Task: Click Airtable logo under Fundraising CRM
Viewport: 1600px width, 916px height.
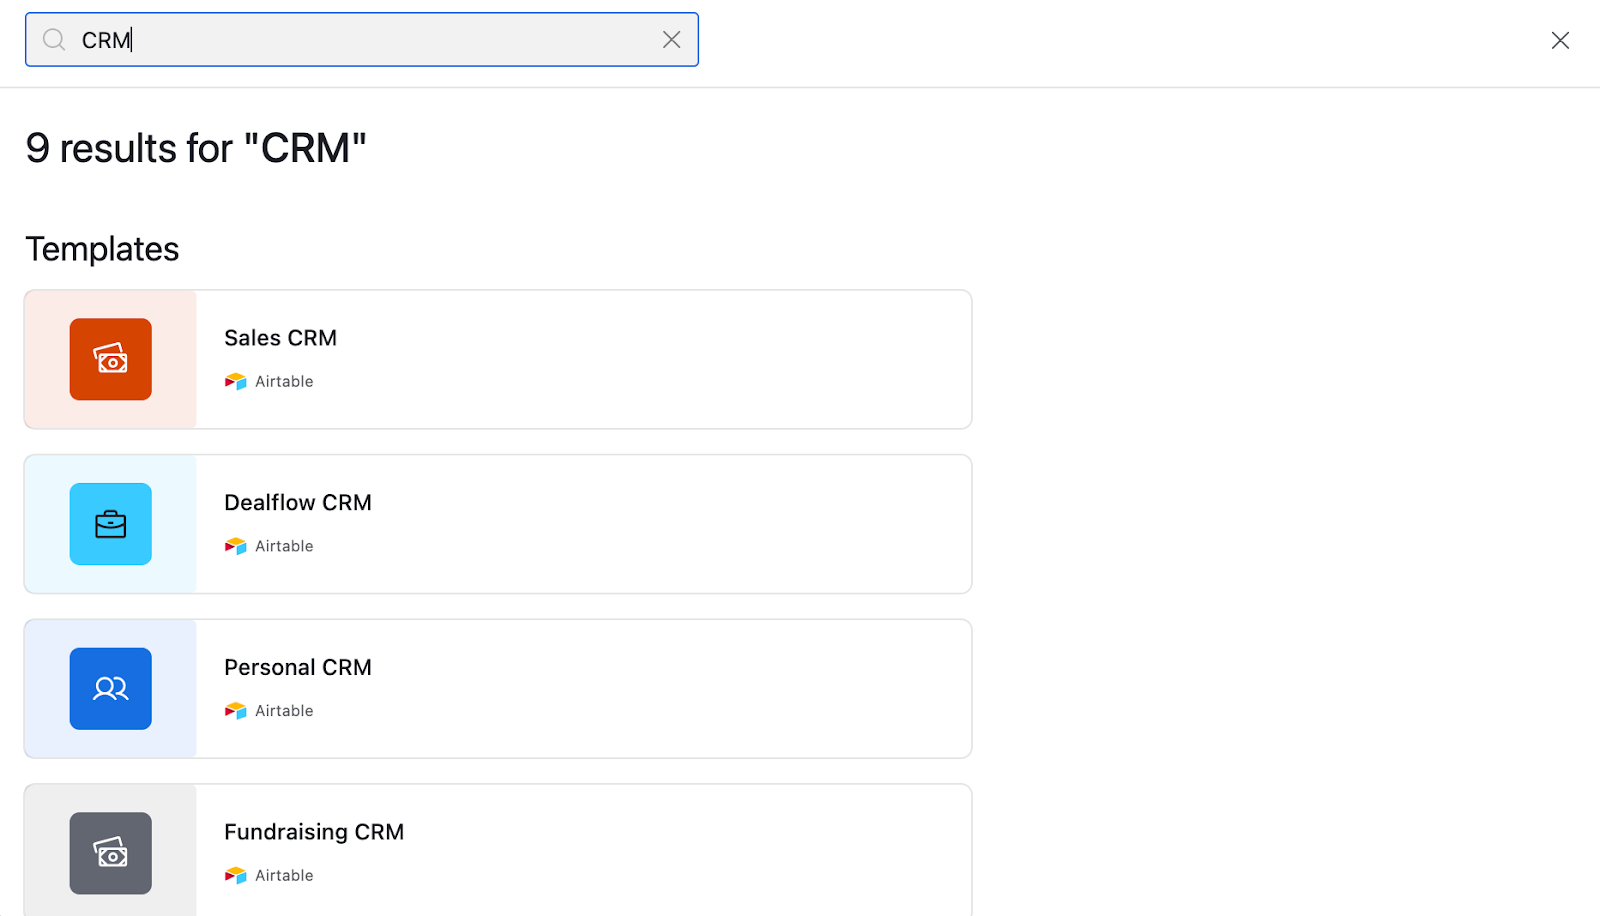Action: [236, 875]
